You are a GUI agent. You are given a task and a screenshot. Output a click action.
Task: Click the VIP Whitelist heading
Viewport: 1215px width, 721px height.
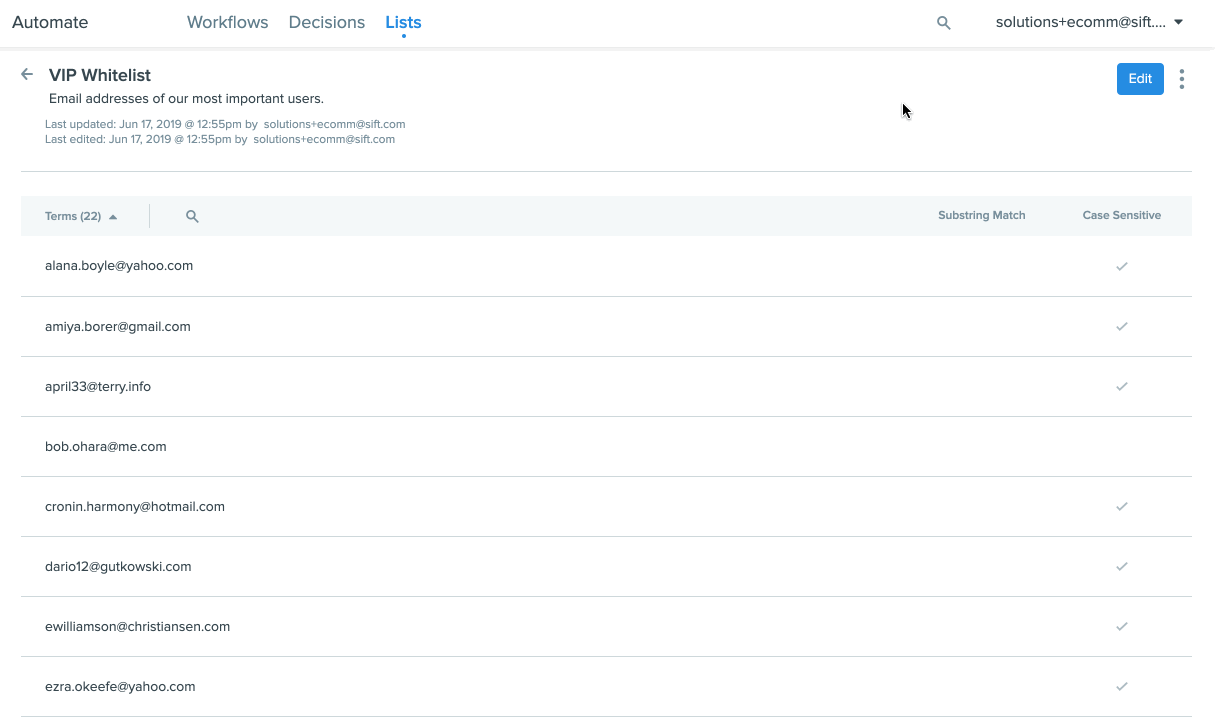[x=100, y=75]
